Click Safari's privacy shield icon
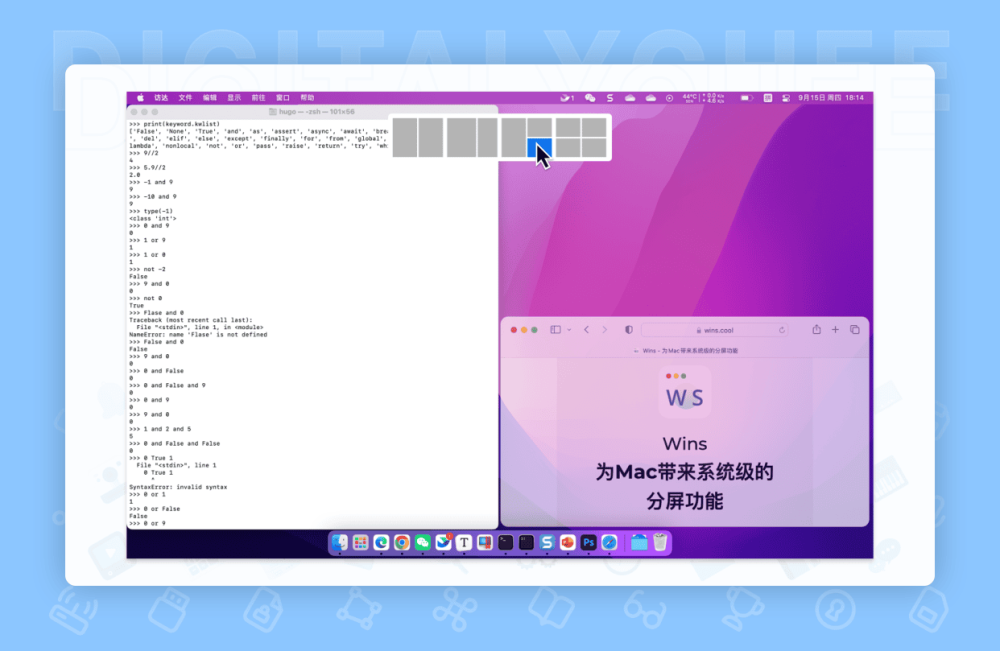 [629, 330]
